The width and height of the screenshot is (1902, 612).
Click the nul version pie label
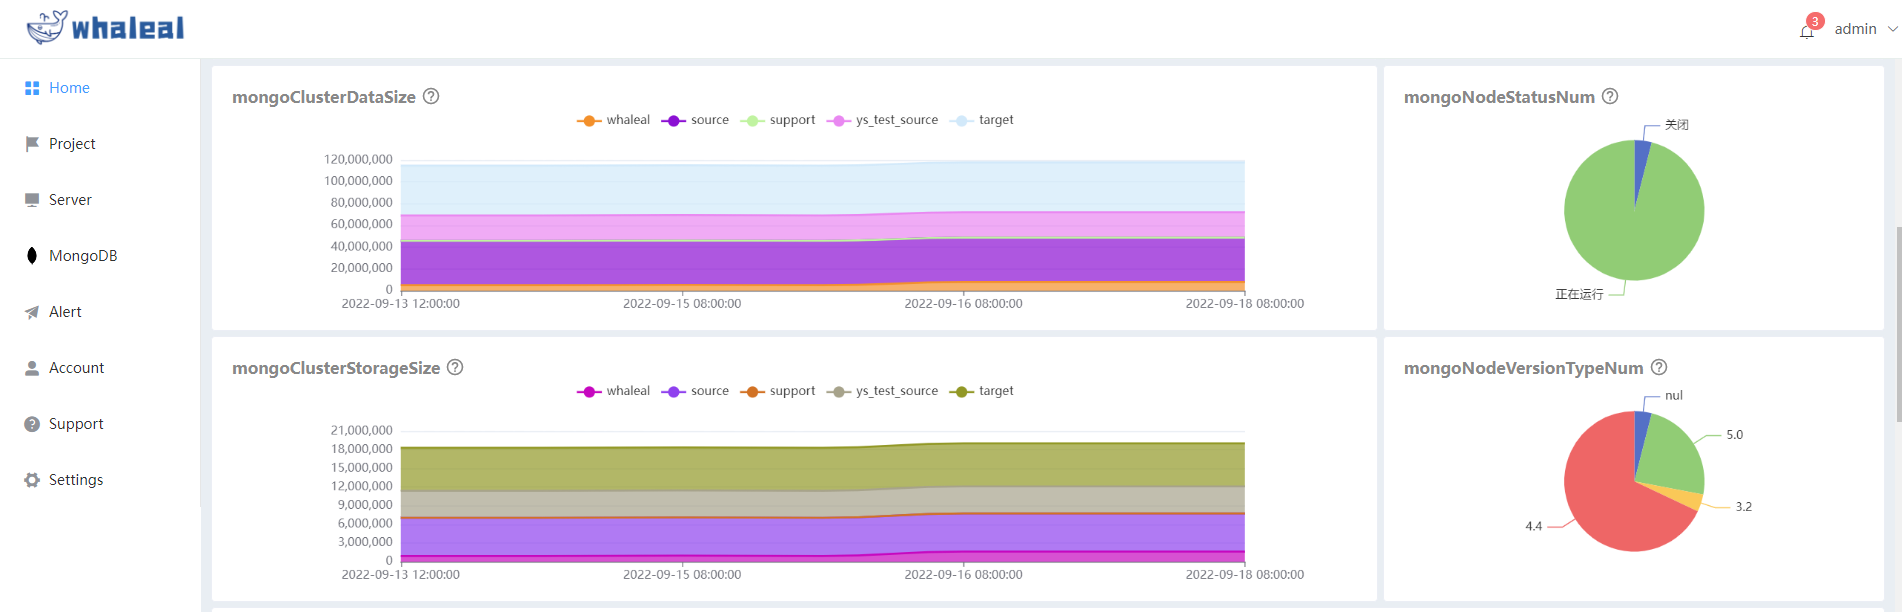coord(1674,396)
